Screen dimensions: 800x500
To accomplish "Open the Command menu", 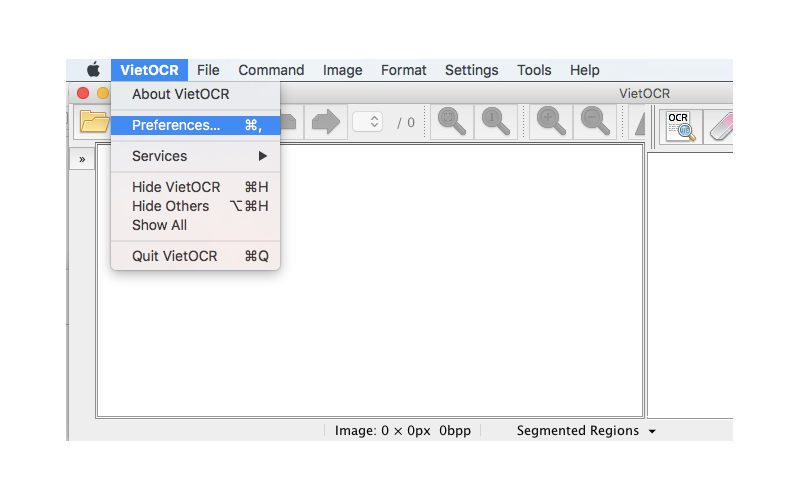I will 271,70.
